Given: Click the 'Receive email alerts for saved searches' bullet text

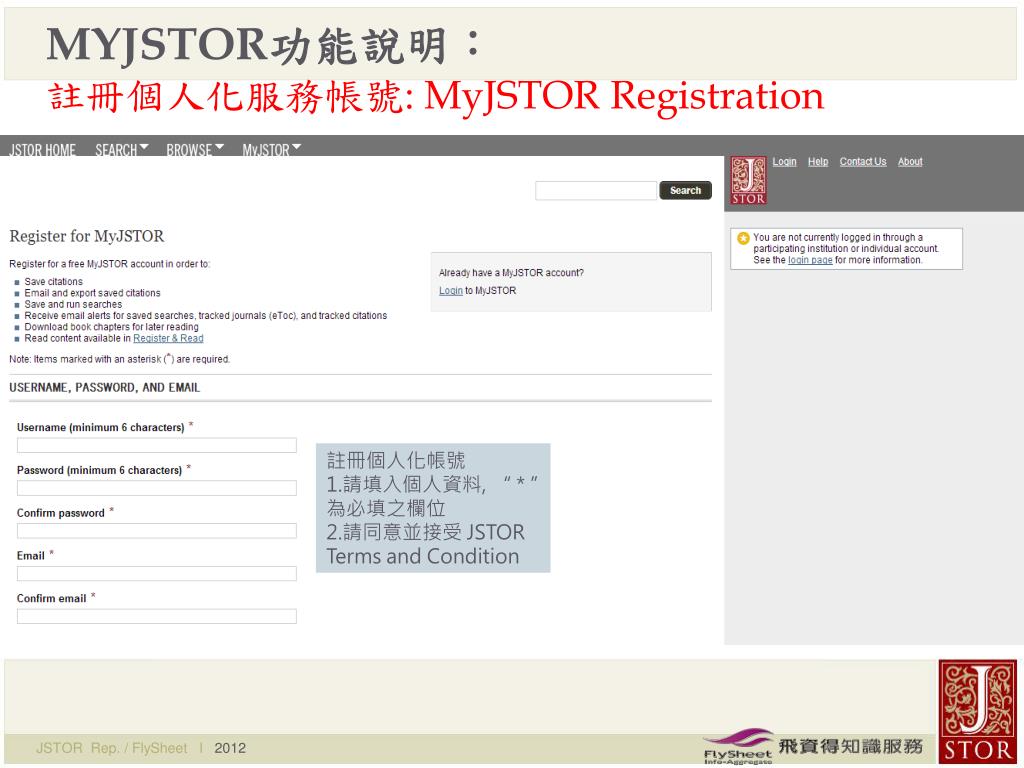Looking at the screenshot, I should [x=206, y=315].
